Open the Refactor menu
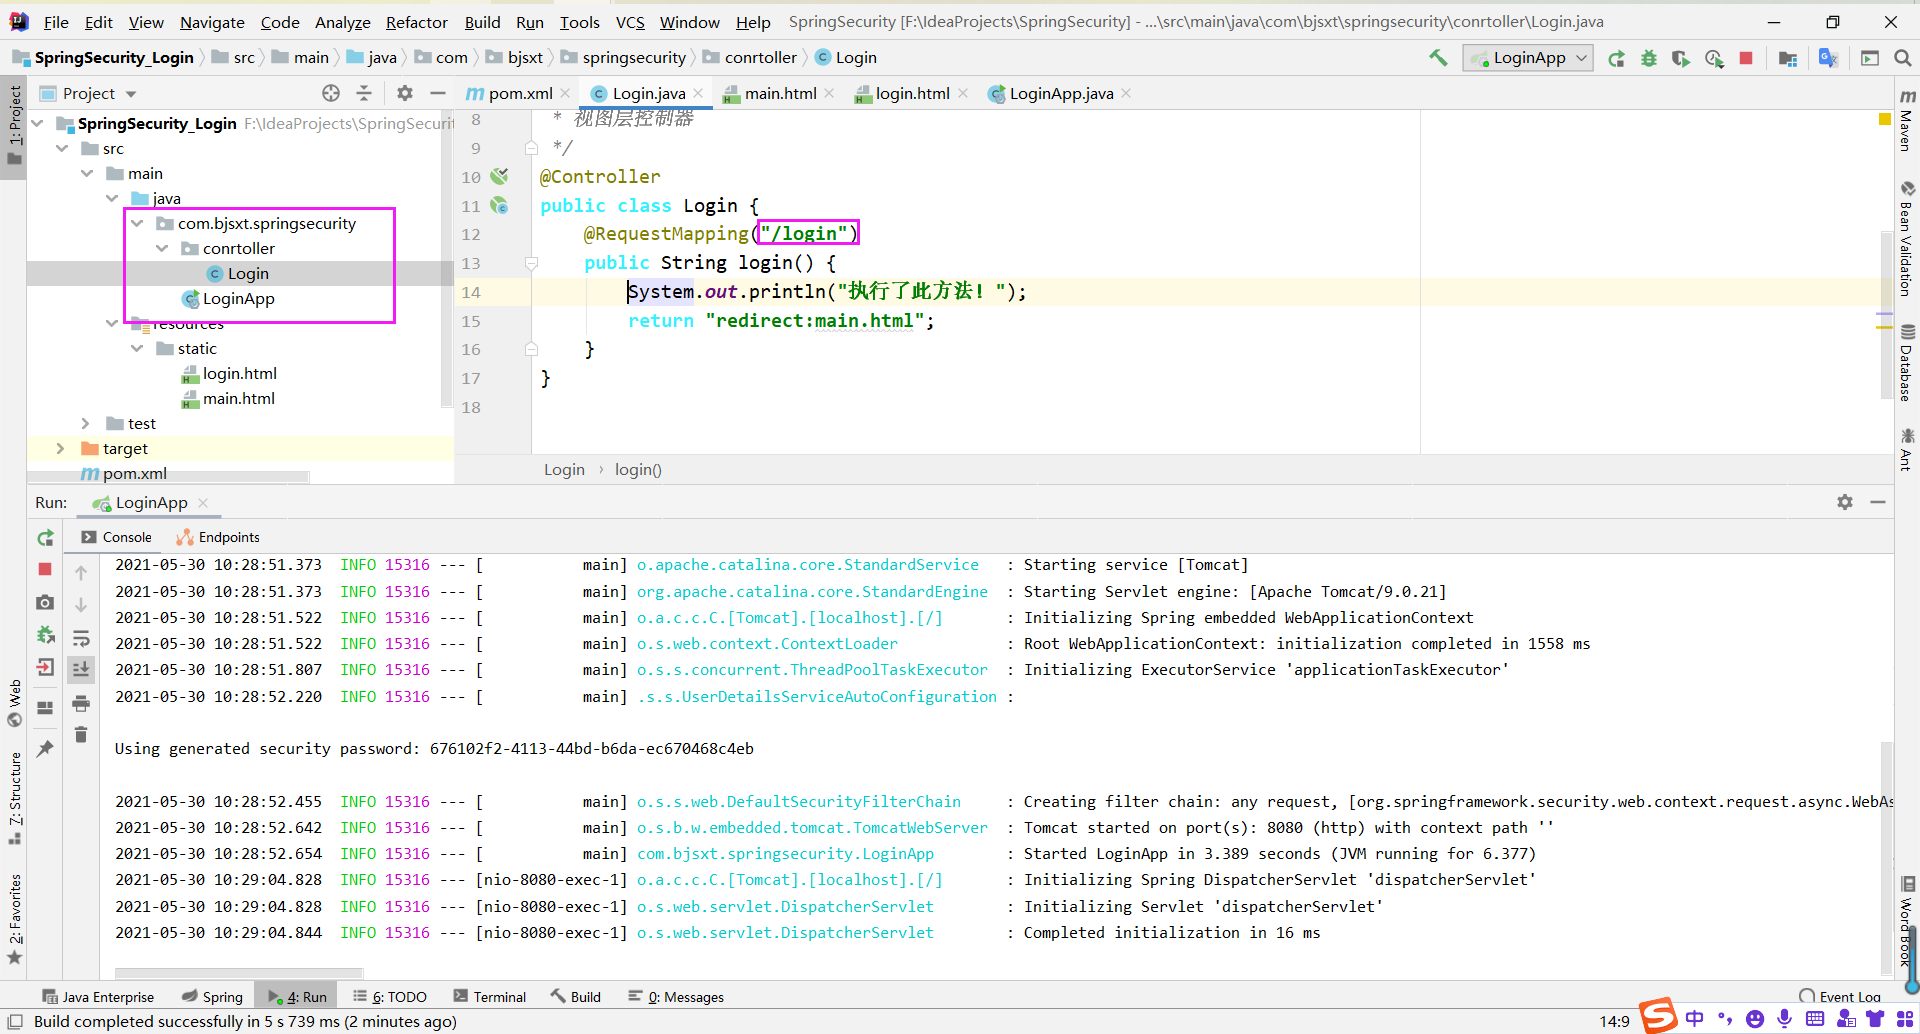Screen dimensions: 1920x1034 pos(416,22)
